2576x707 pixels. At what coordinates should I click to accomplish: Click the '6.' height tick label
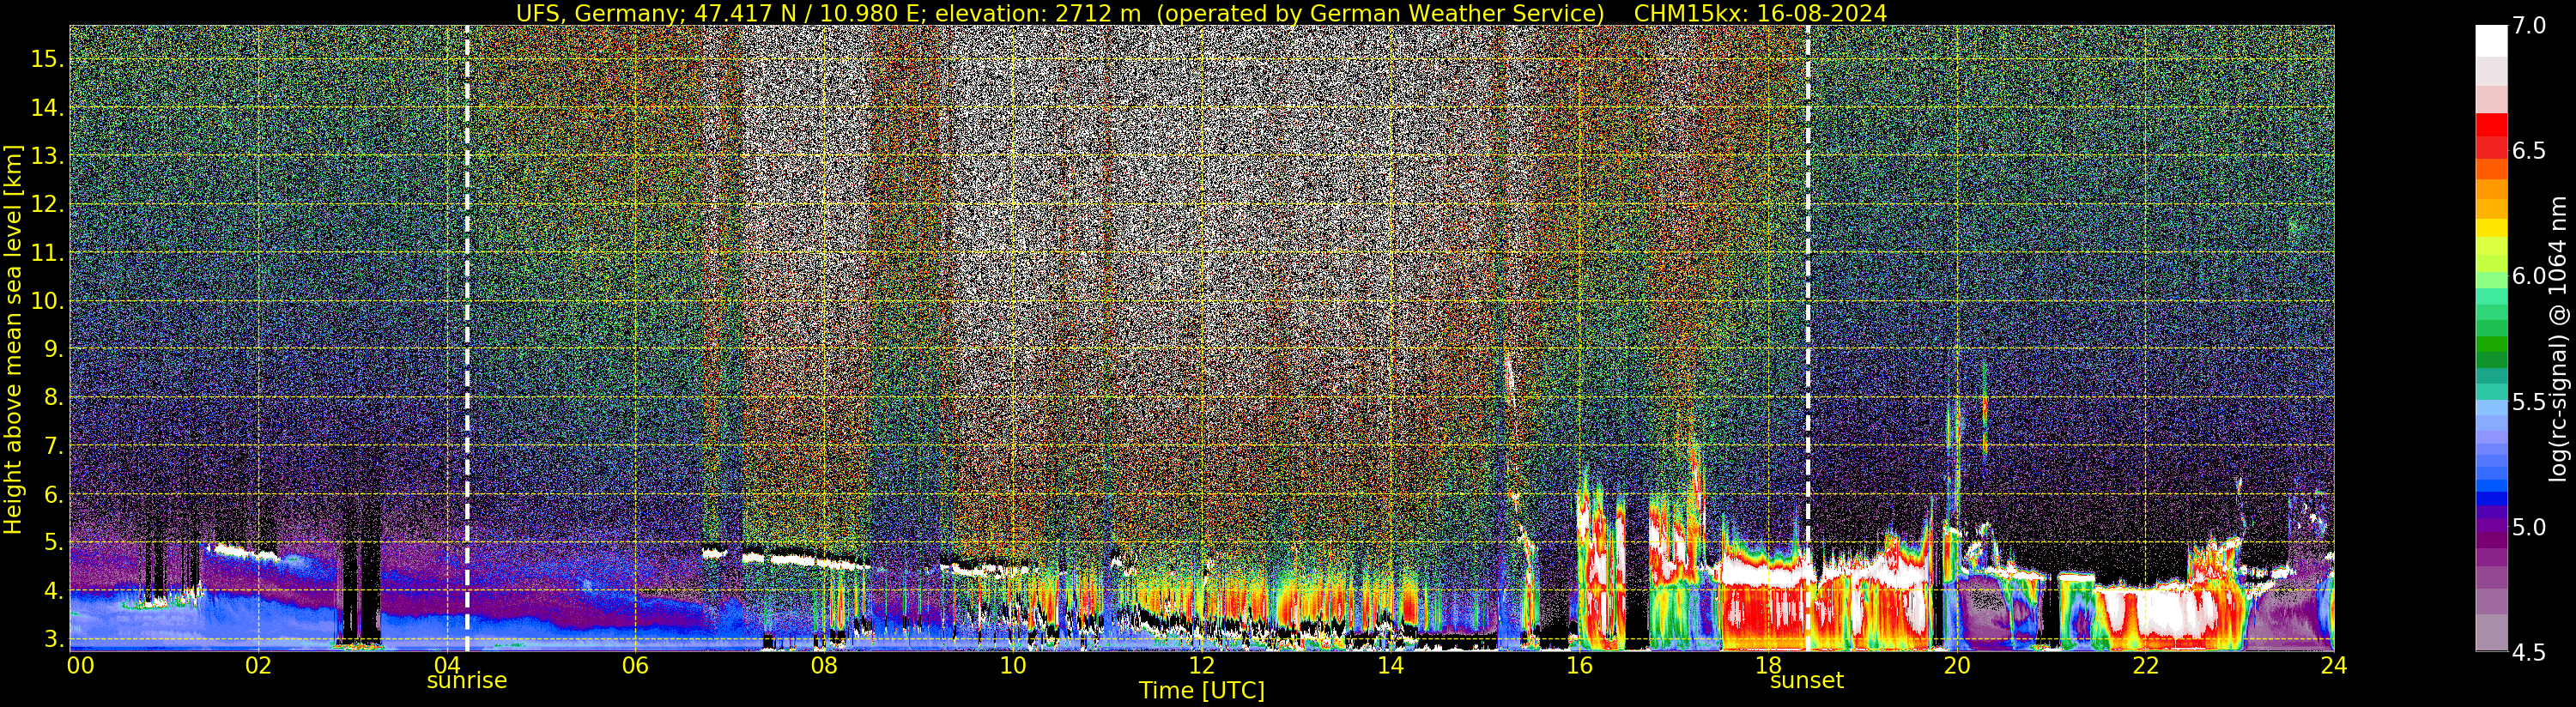click(53, 494)
